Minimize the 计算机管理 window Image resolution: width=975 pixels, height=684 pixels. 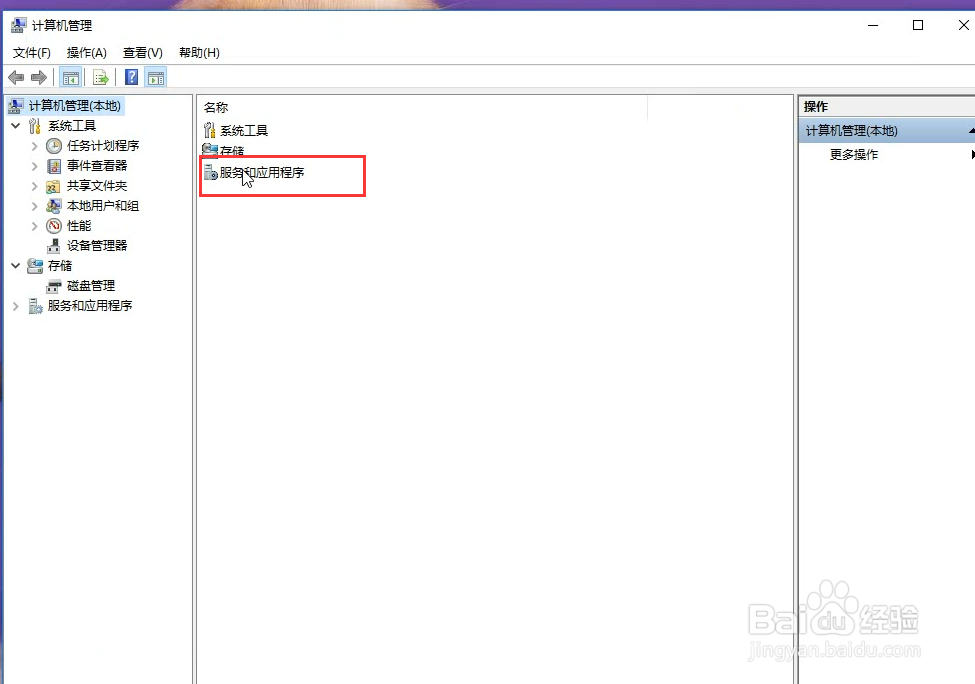(x=873, y=25)
